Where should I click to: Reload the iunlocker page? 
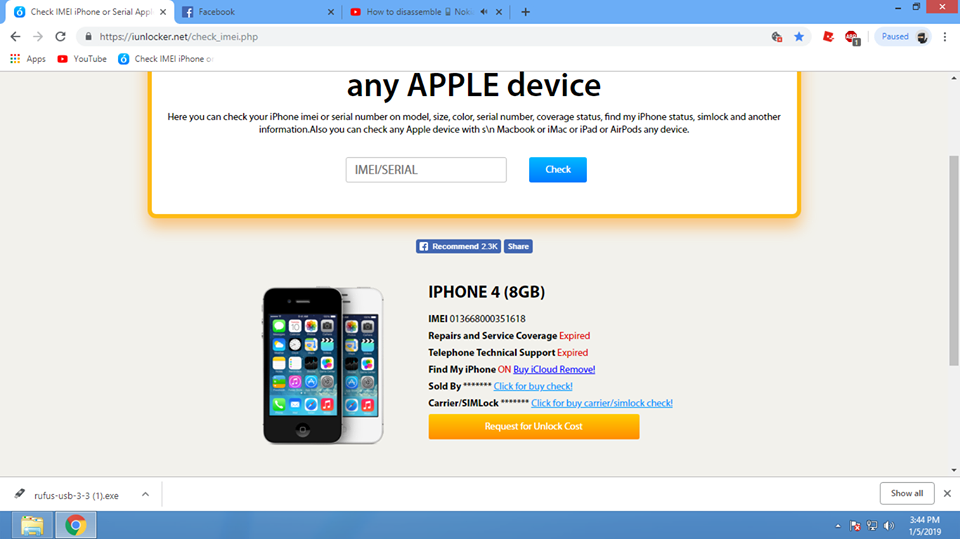[60, 37]
